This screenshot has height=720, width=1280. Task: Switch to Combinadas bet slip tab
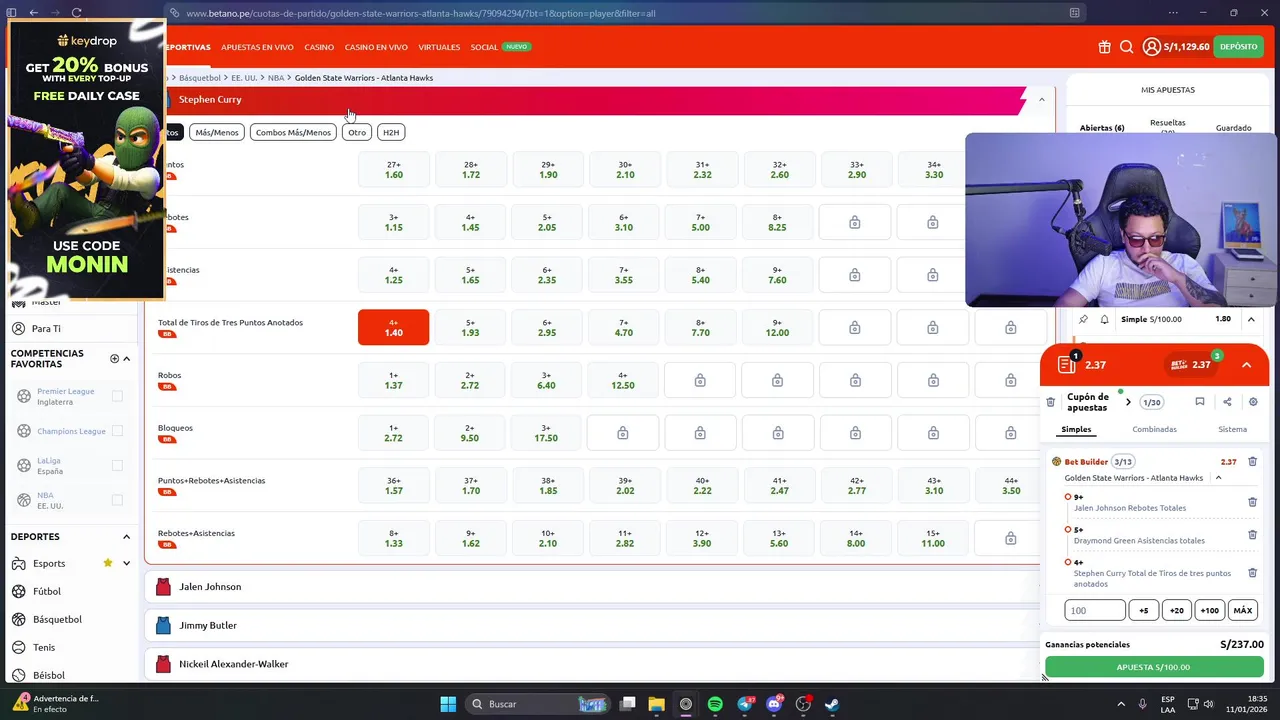point(1154,429)
